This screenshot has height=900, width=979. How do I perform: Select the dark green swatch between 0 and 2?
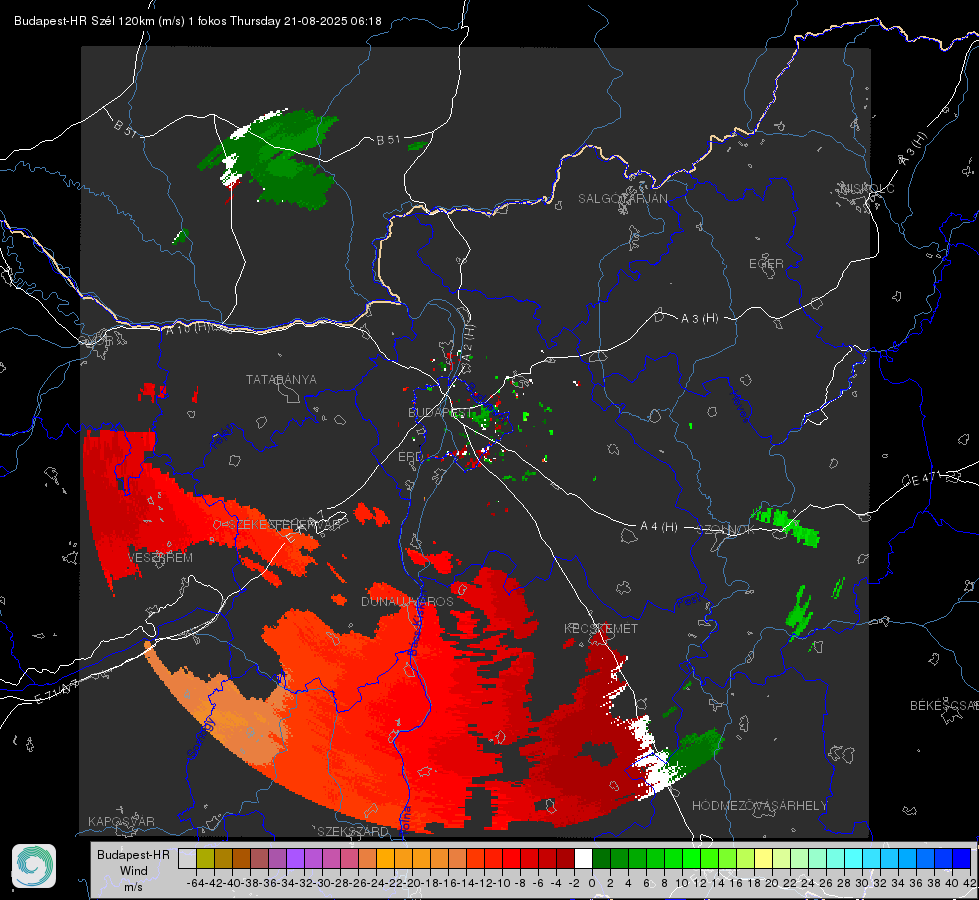[601, 859]
